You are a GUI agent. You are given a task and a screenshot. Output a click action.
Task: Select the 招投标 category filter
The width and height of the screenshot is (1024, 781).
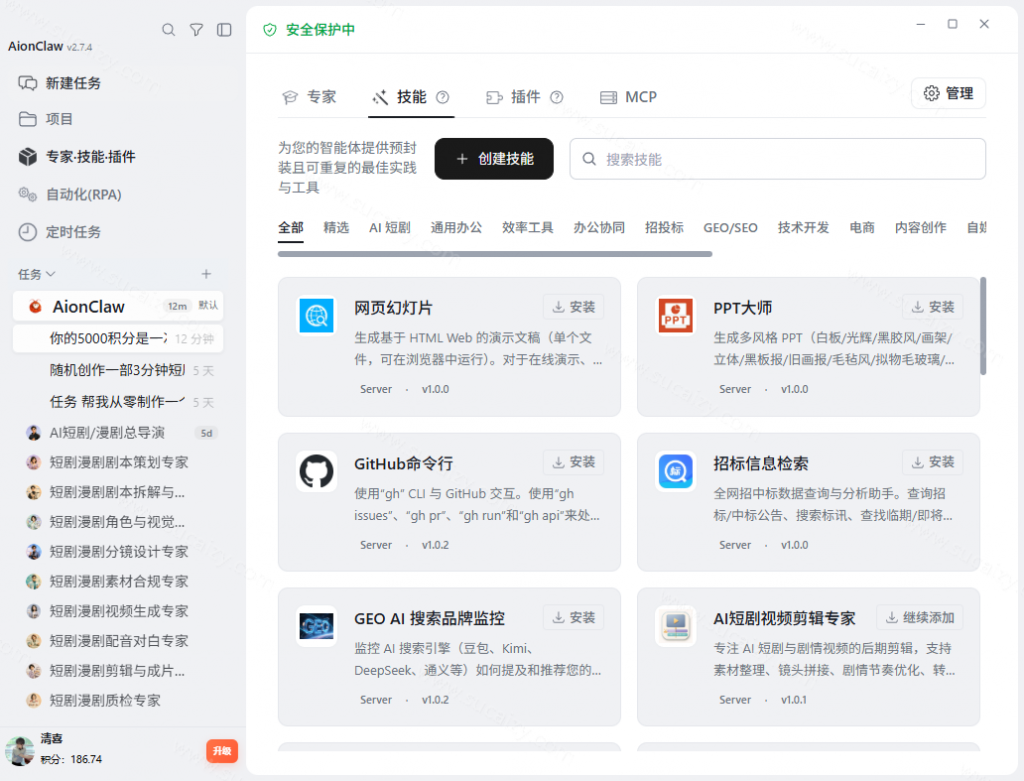pos(664,227)
